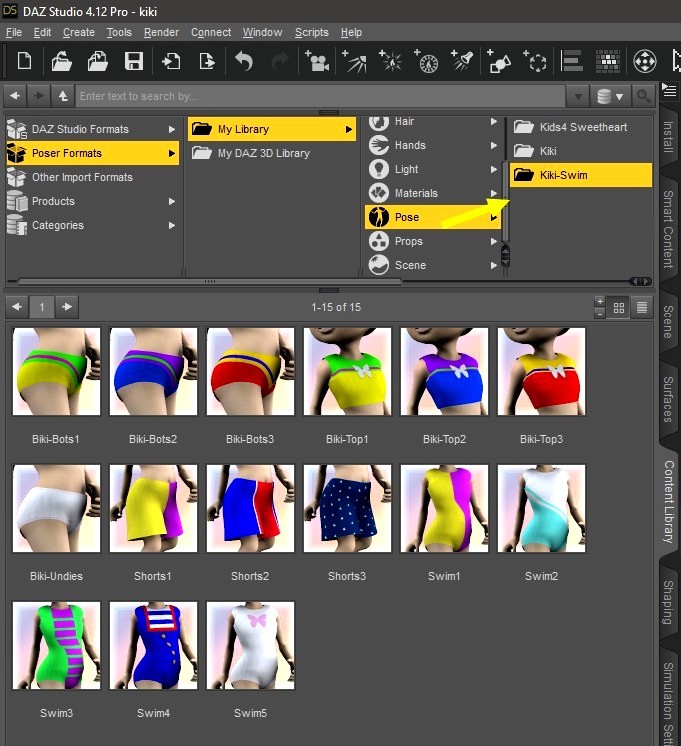681x746 pixels.
Task: Open the database options dropdown
Action: coord(610,97)
